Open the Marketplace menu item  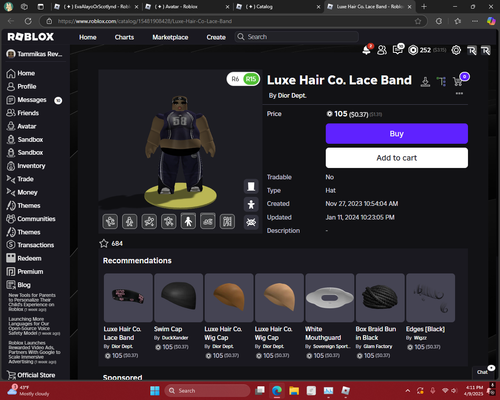pos(170,37)
